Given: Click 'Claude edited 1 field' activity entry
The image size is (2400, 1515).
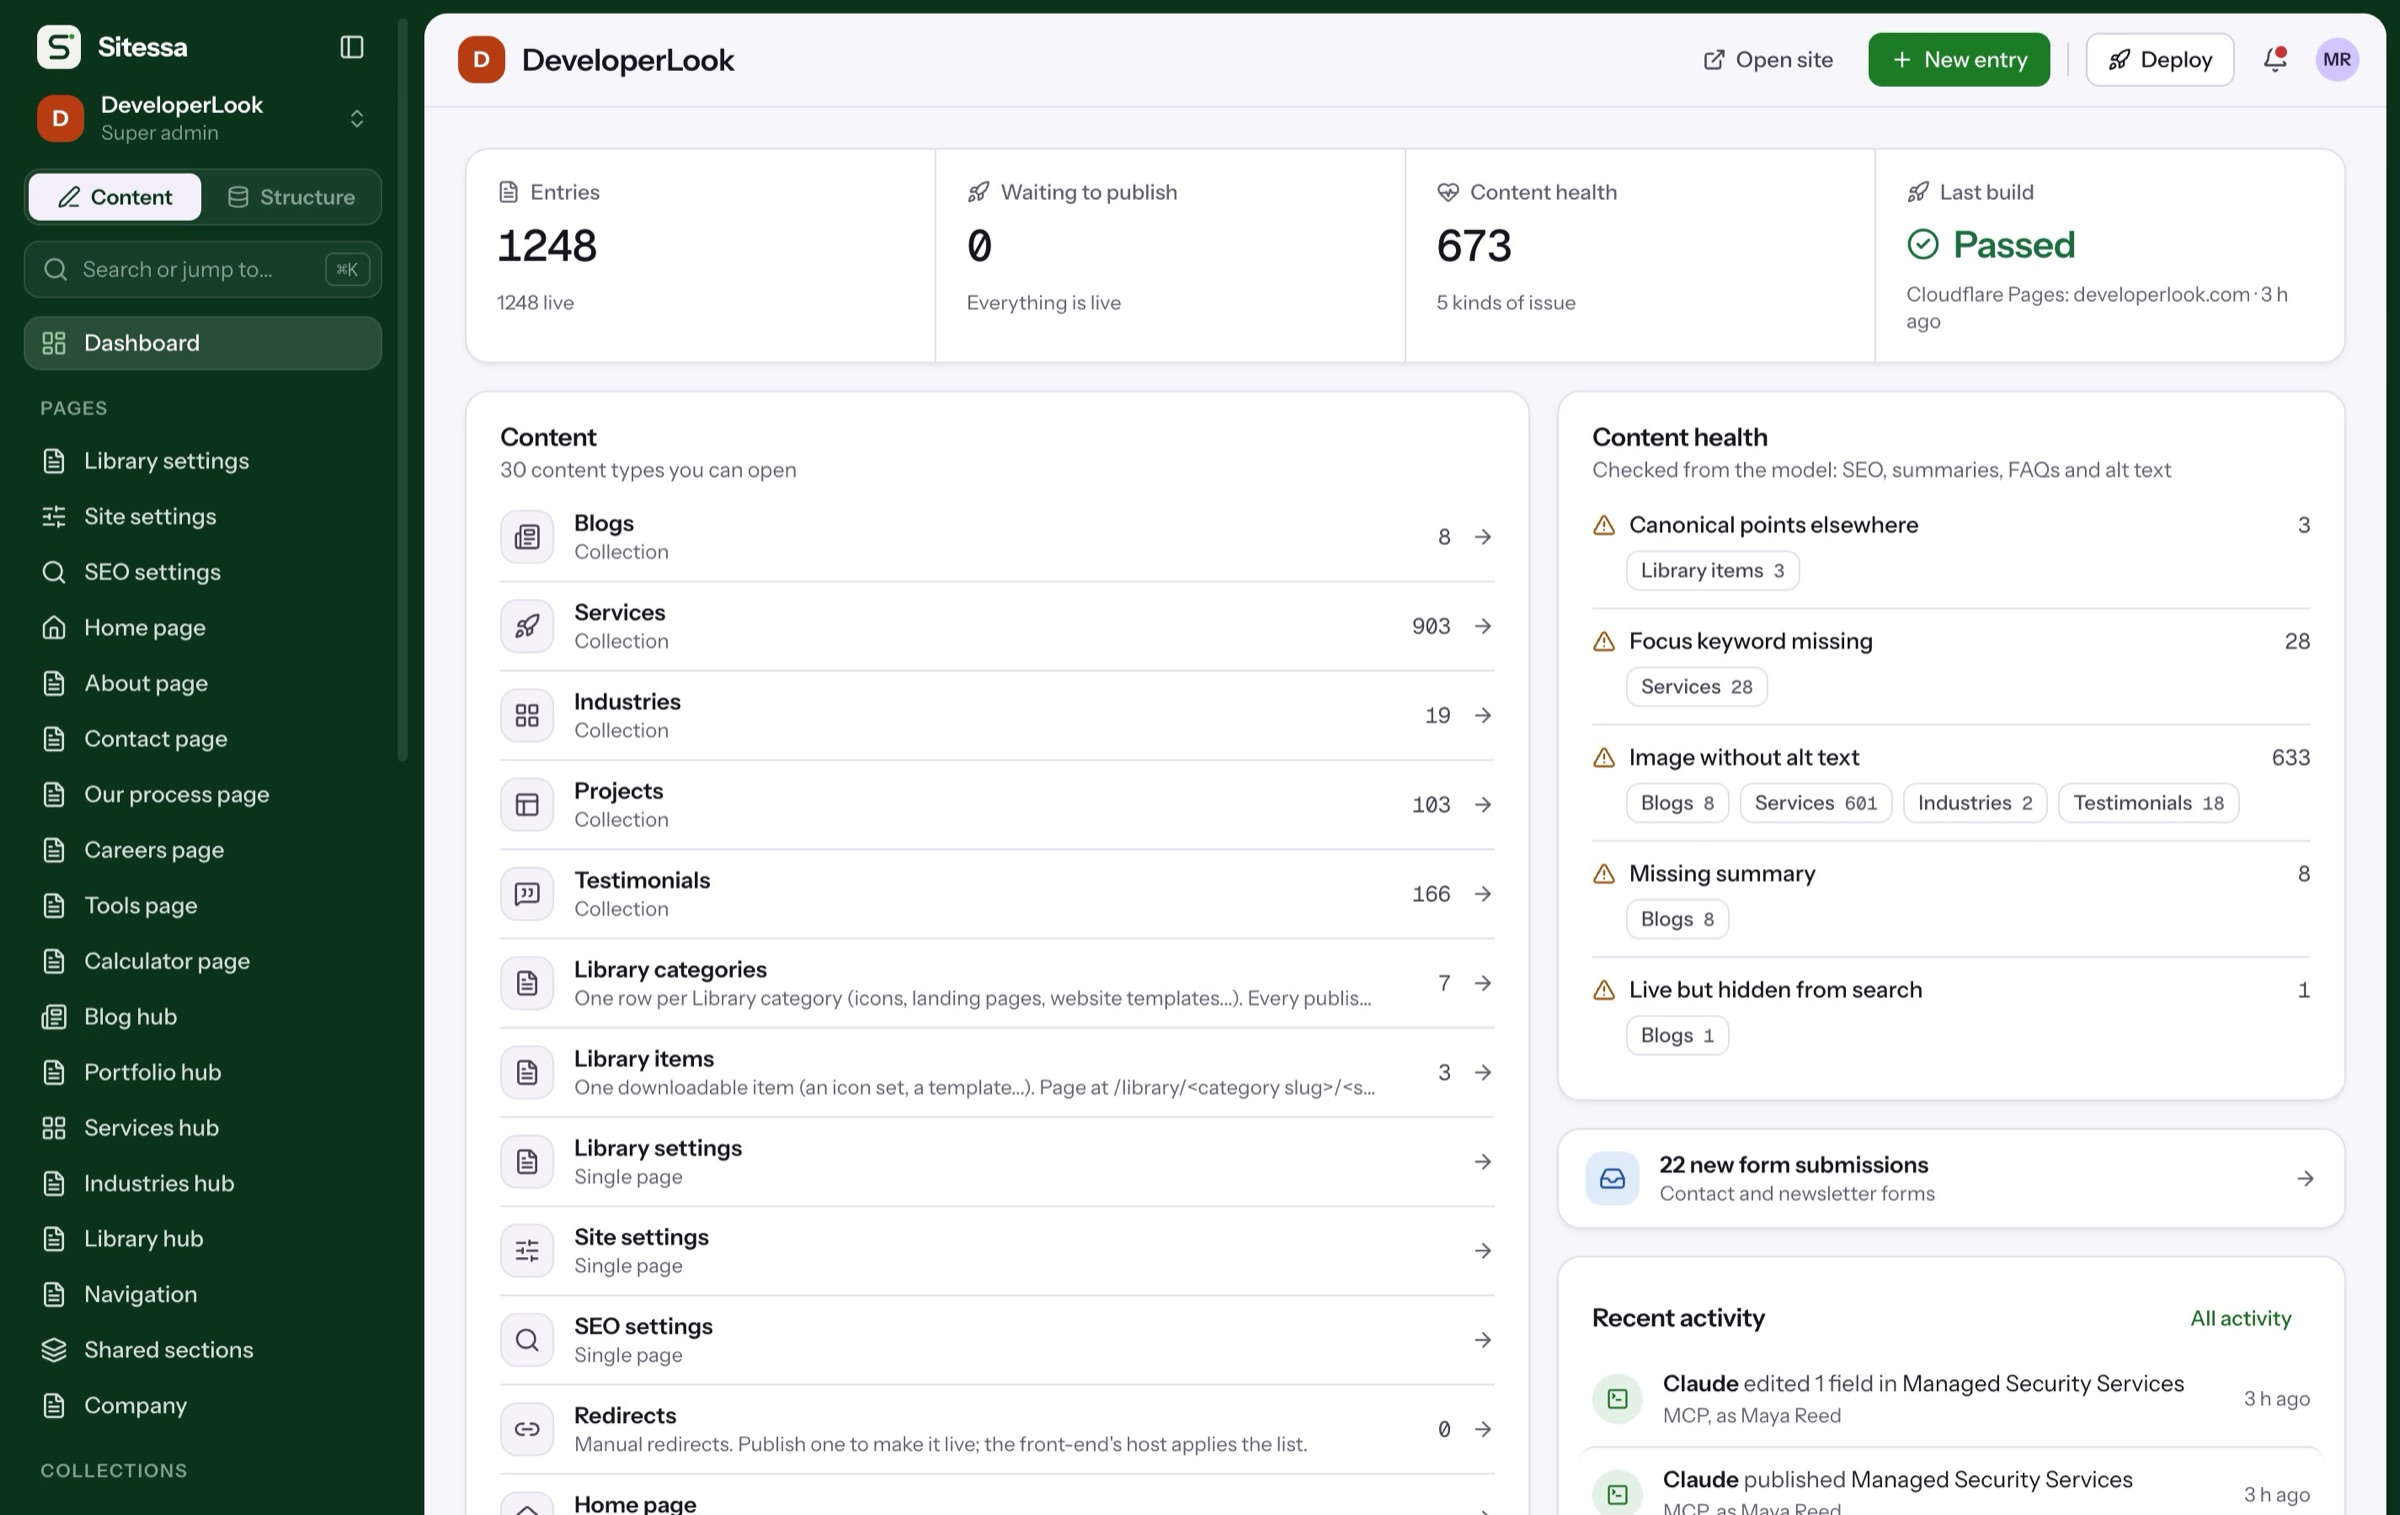Looking at the screenshot, I should point(1950,1398).
